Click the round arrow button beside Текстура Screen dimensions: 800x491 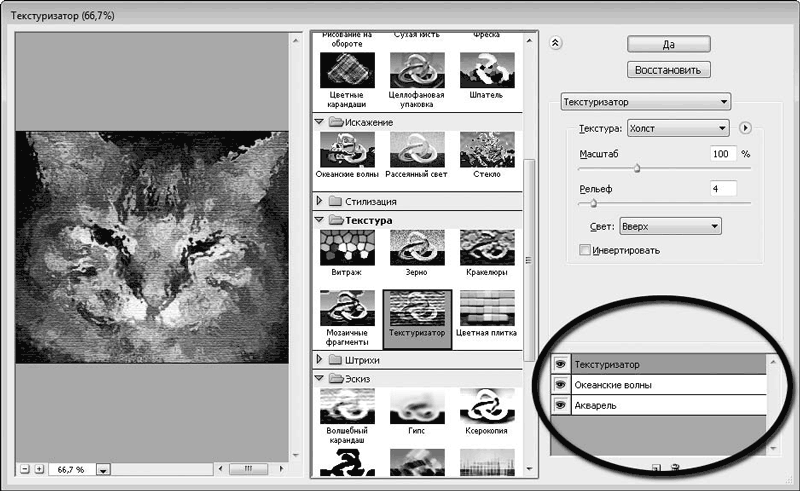745,128
